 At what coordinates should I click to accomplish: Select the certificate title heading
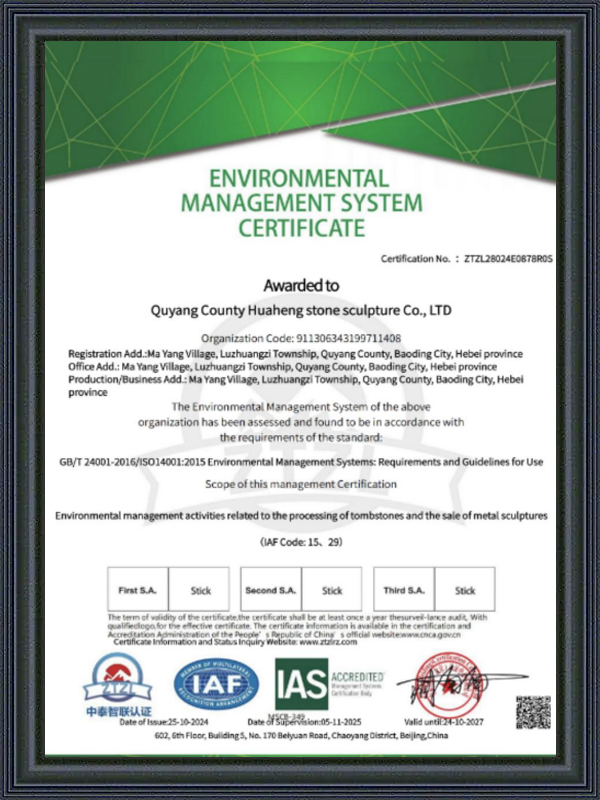click(302, 203)
